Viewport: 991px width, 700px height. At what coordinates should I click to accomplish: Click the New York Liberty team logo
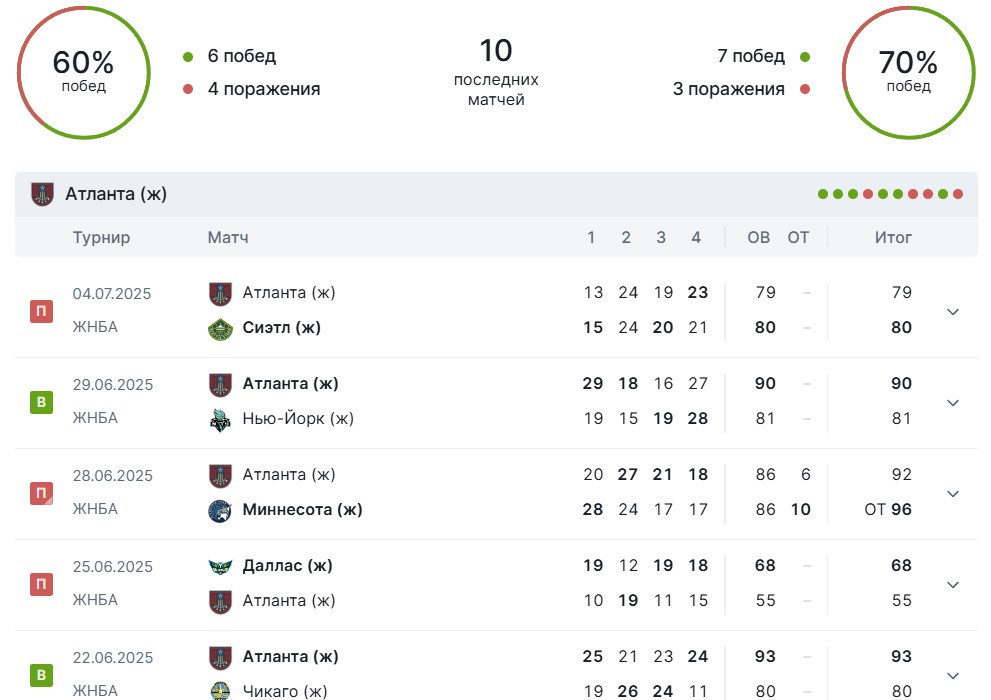(220, 419)
